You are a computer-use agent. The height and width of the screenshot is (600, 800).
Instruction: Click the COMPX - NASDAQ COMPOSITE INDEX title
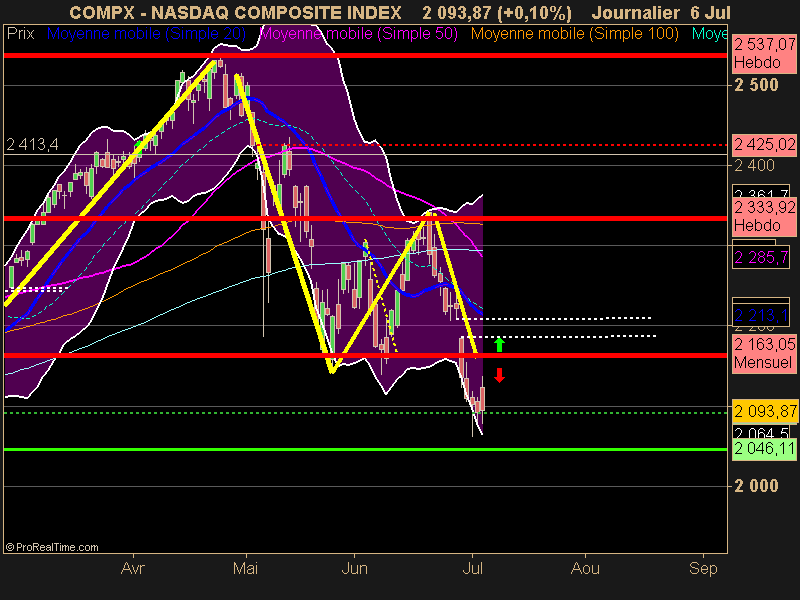(x=235, y=13)
